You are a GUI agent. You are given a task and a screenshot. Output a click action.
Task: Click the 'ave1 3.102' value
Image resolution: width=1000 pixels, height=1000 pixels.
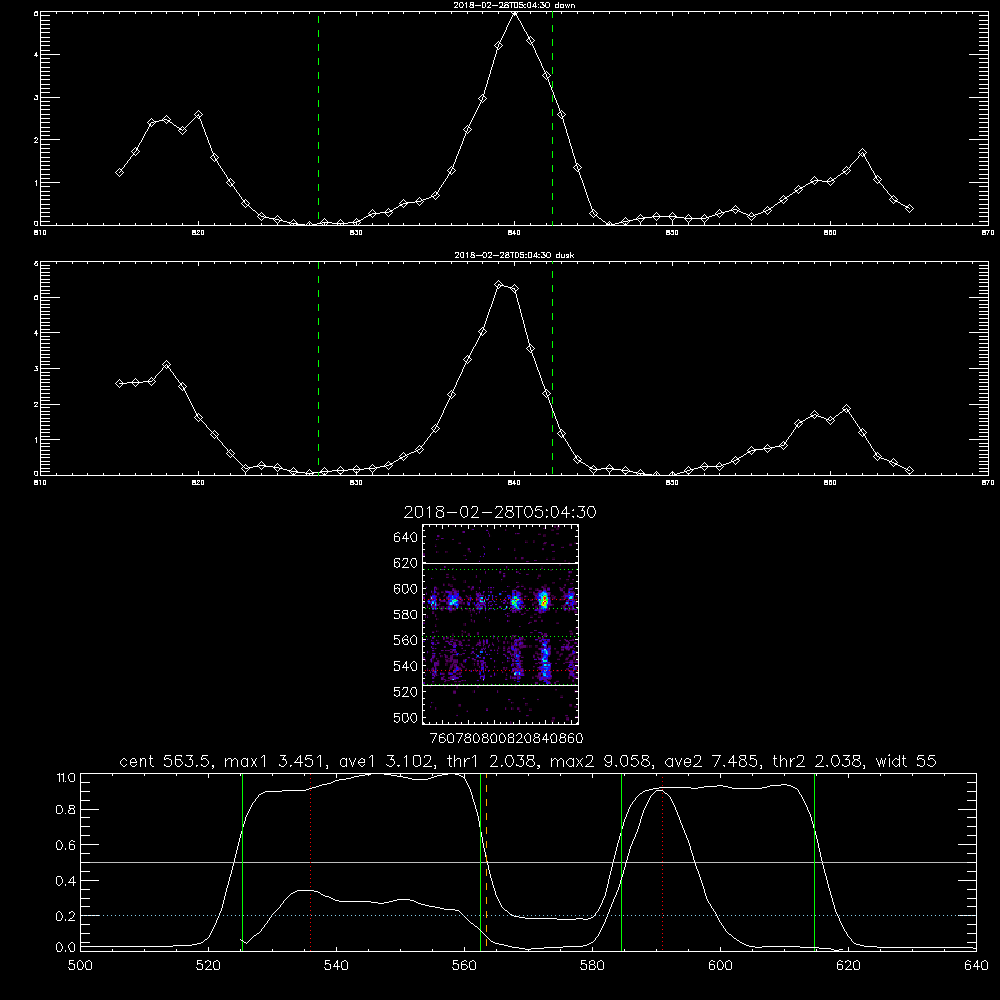click(x=386, y=761)
